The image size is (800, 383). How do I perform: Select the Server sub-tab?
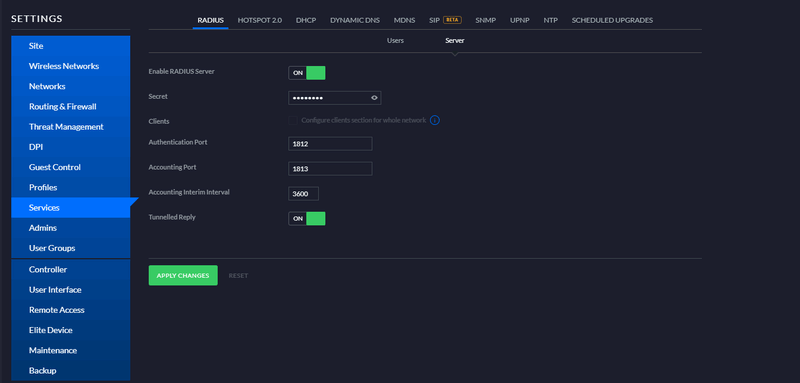pyautogui.click(x=455, y=40)
